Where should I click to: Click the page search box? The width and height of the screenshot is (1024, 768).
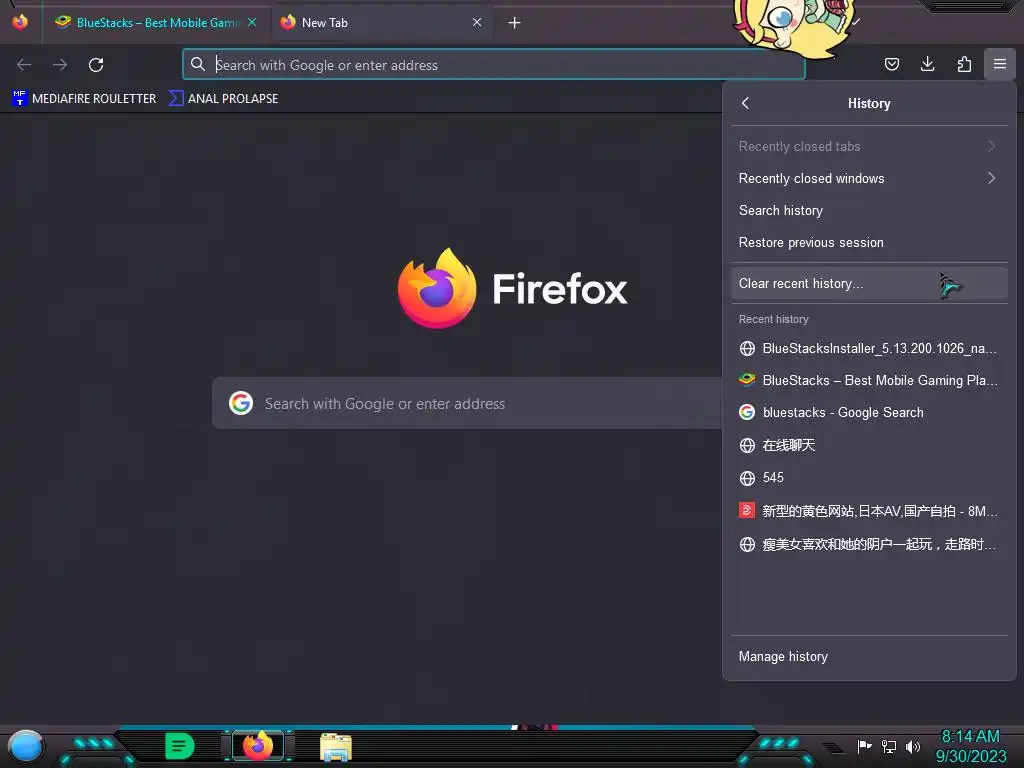click(x=468, y=403)
